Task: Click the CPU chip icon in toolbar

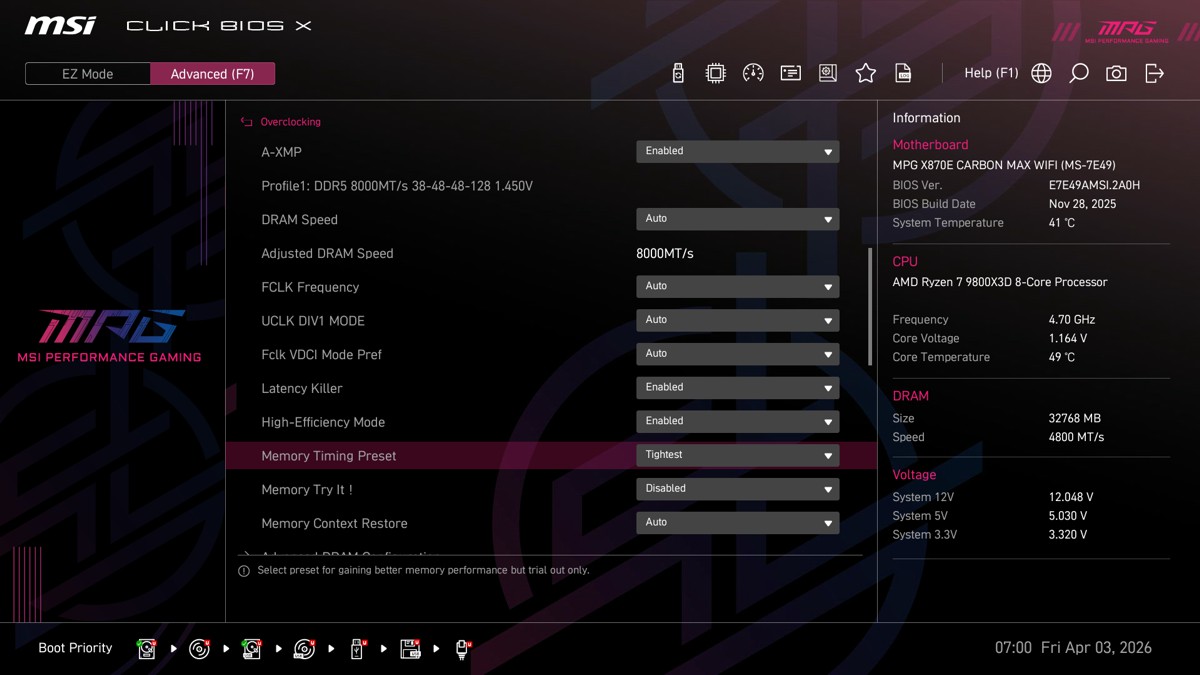Action: 716,73
